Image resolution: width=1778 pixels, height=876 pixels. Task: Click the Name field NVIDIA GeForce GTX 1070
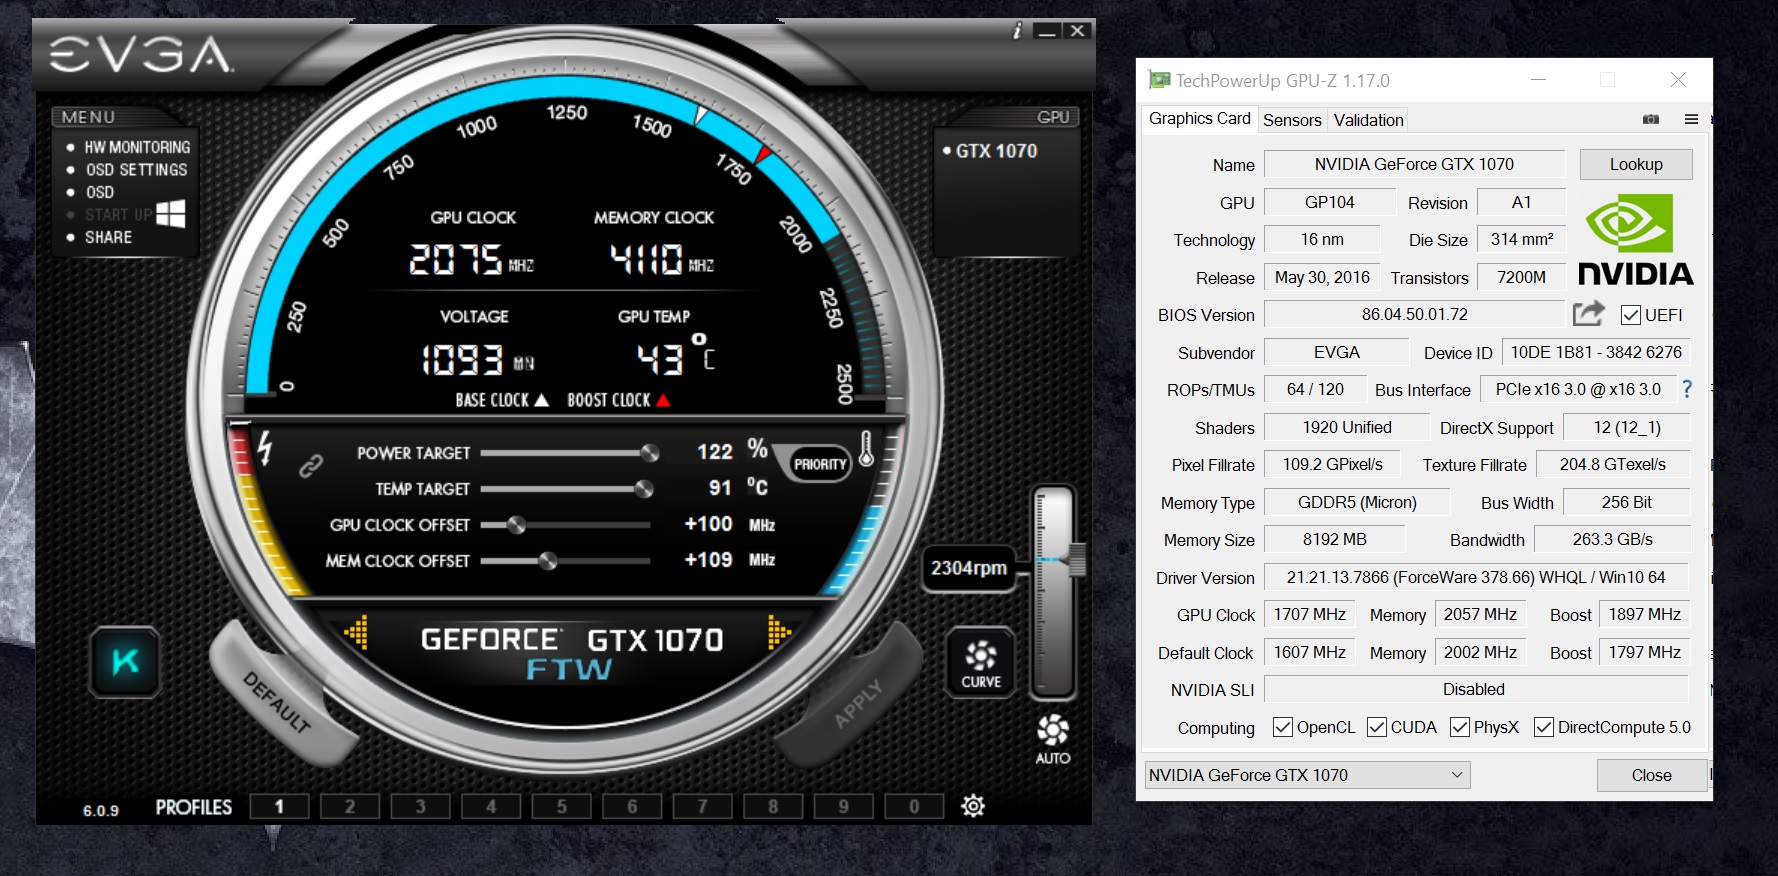click(x=1414, y=164)
